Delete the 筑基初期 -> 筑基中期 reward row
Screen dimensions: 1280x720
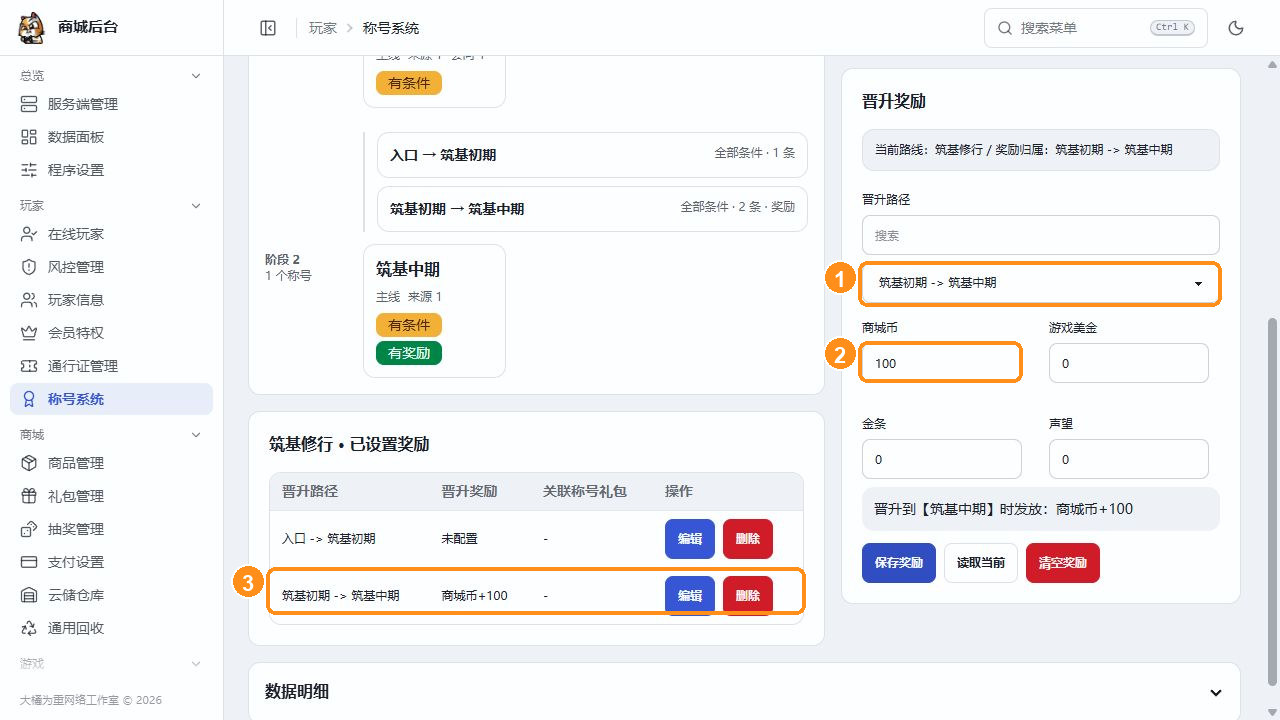747,595
